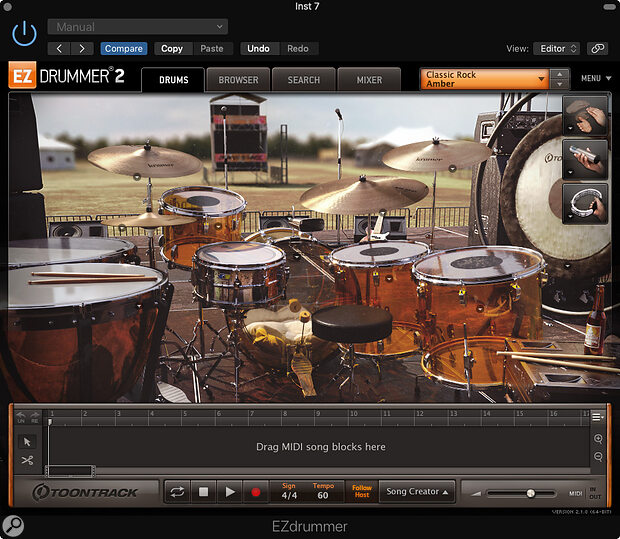Open the MENU dropdown
Screen dimensions: 620x539
point(596,78)
